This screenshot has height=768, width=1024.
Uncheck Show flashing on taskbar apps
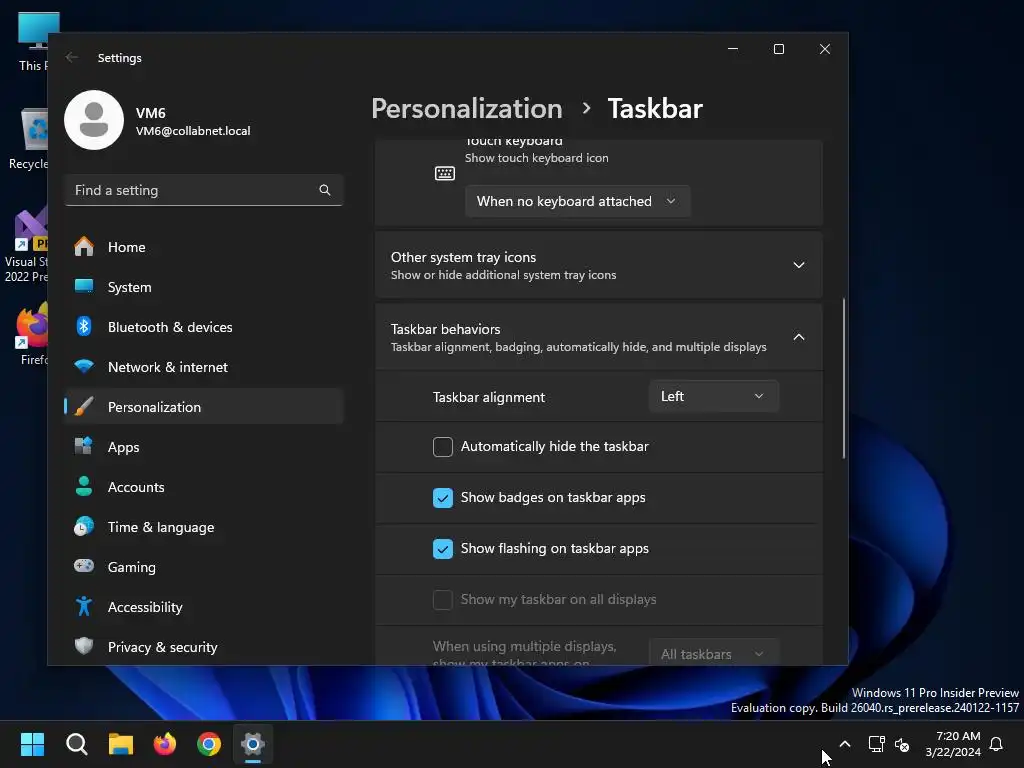point(443,549)
